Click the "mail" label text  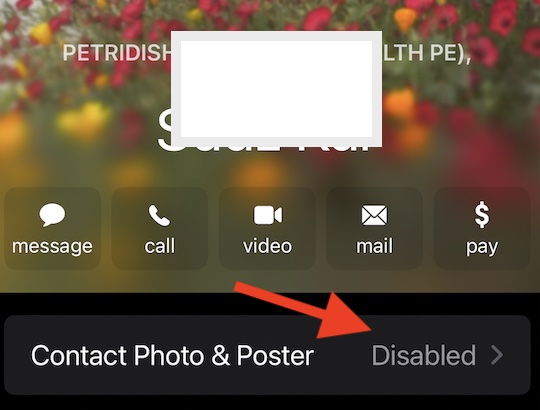pyautogui.click(x=374, y=246)
